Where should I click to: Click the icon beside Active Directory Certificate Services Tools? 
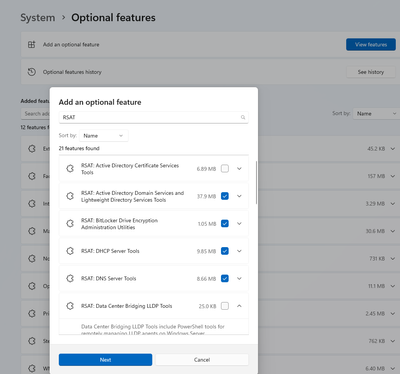pyautogui.click(x=70, y=169)
